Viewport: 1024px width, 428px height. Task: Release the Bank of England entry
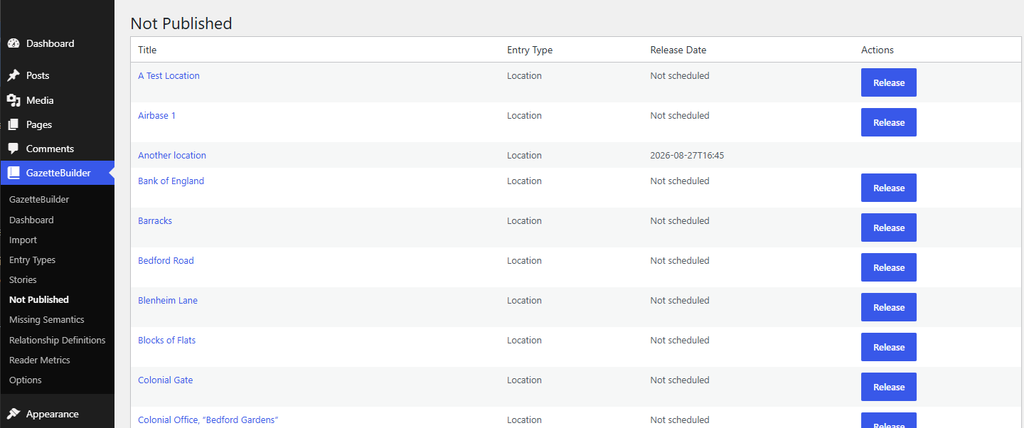pos(888,188)
